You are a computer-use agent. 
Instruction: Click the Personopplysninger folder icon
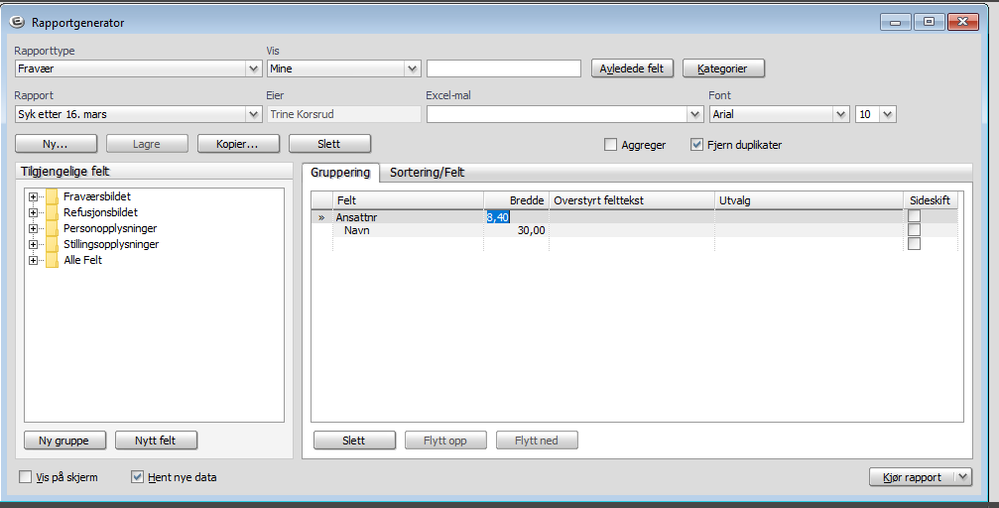[x=52, y=229]
